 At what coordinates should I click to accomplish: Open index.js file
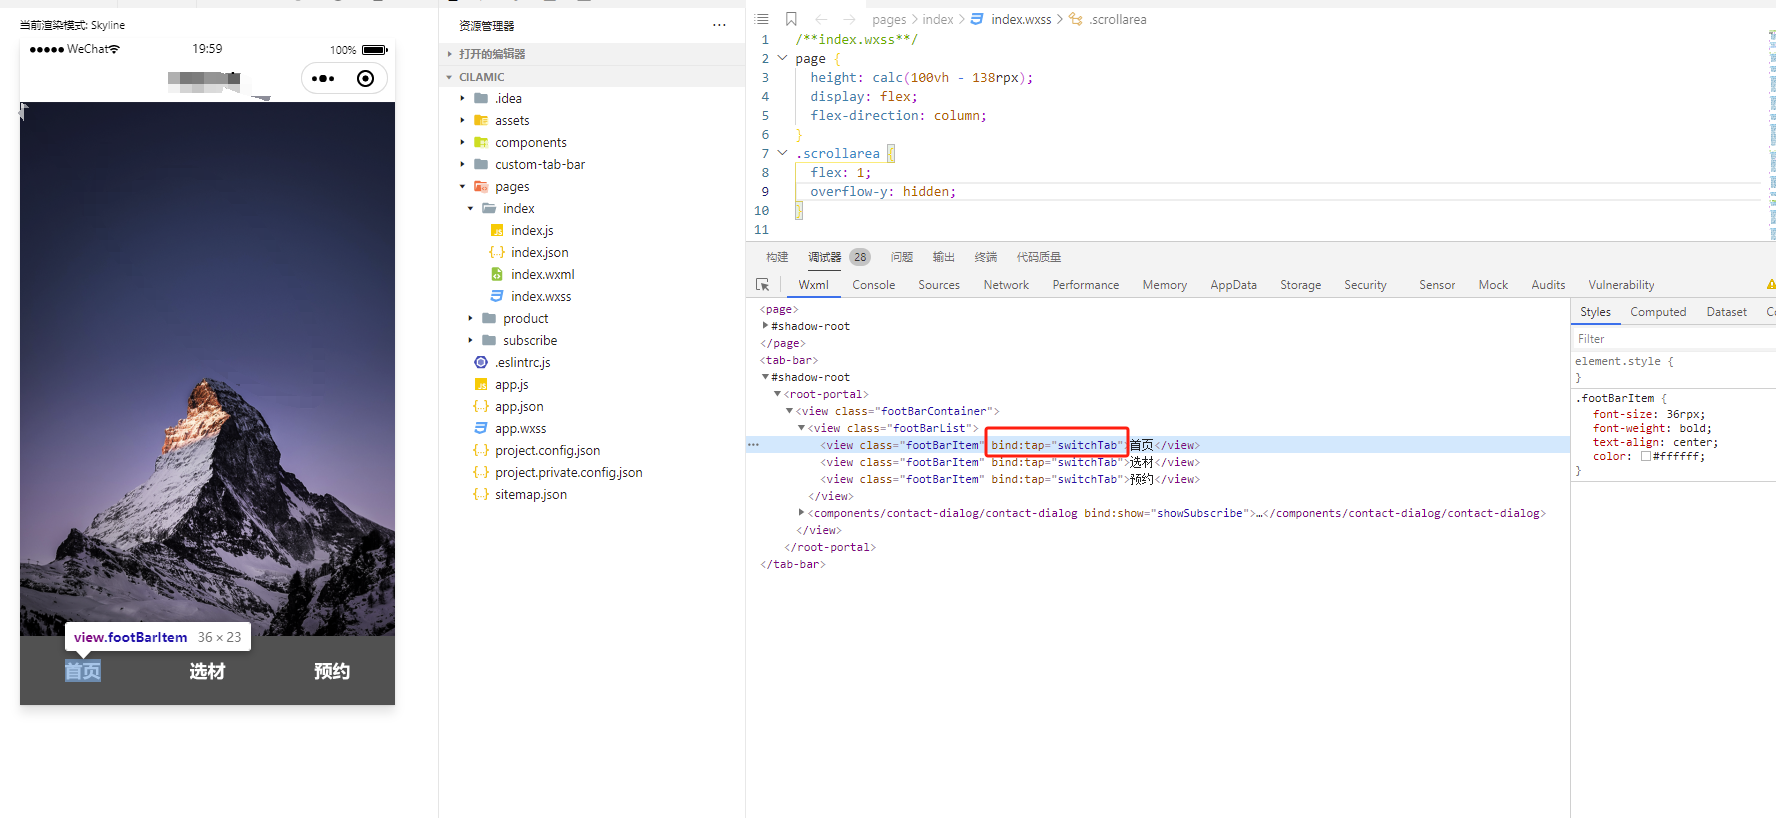[x=532, y=230]
